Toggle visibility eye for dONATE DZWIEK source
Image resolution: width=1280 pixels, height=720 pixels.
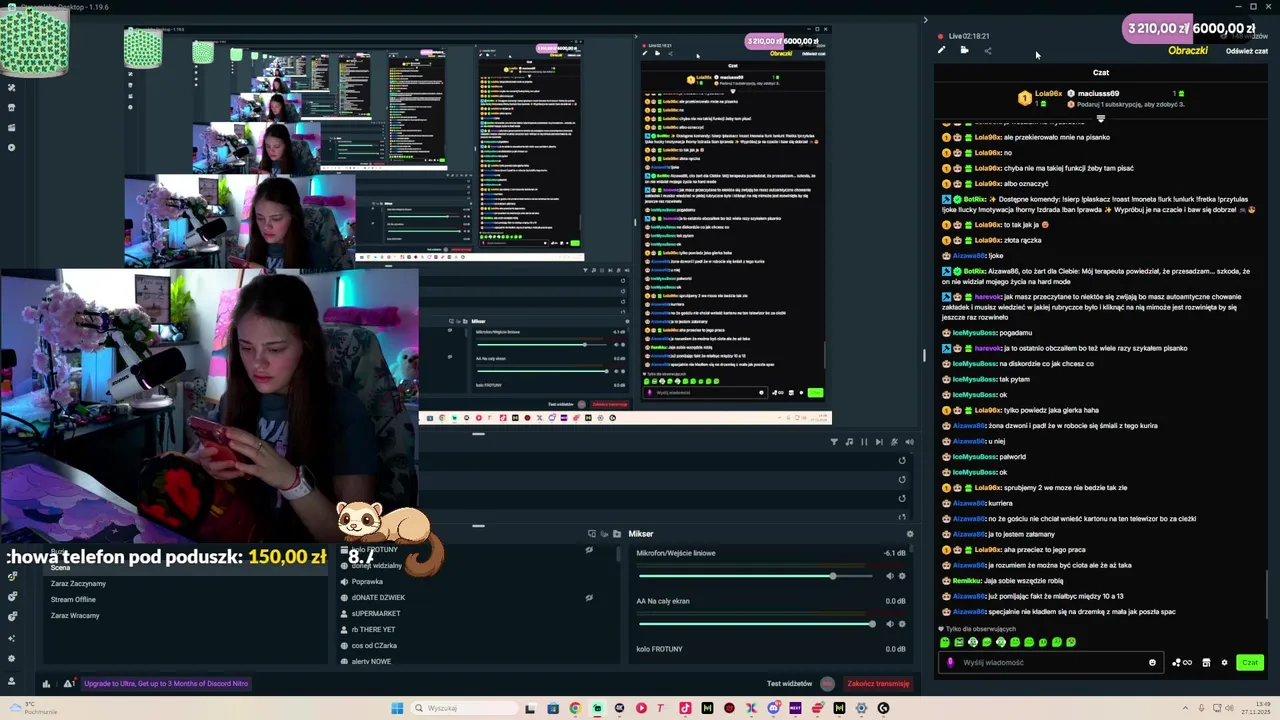(589, 598)
